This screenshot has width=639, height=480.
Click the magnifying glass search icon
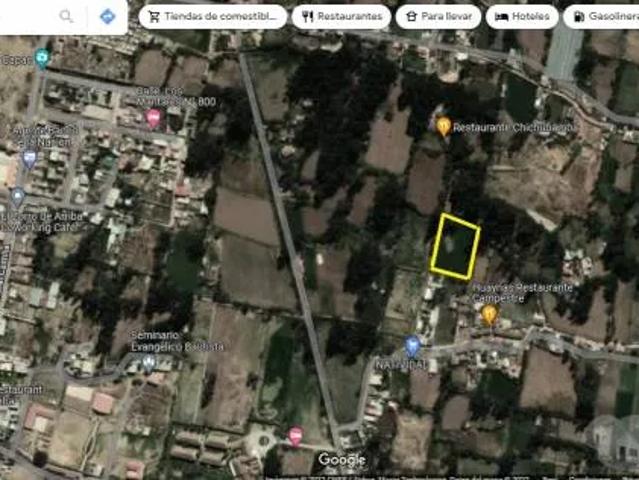(x=66, y=17)
